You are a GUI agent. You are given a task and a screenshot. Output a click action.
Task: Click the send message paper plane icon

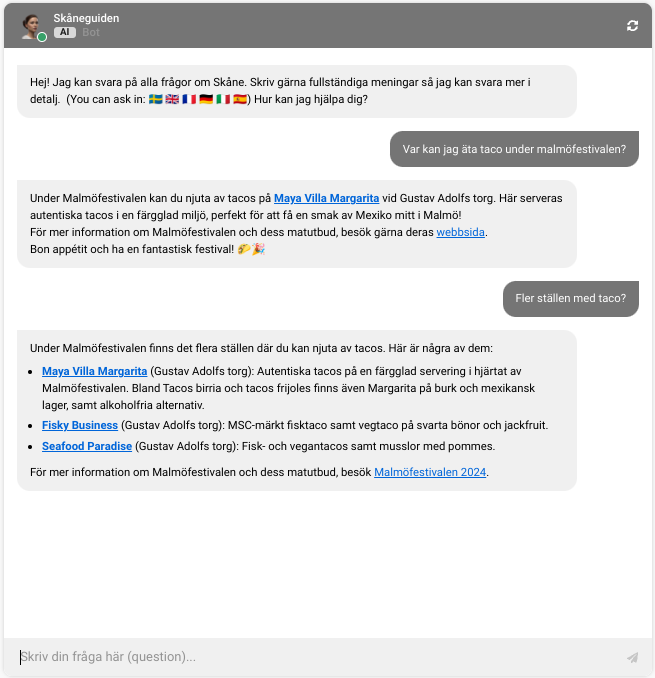point(633,657)
